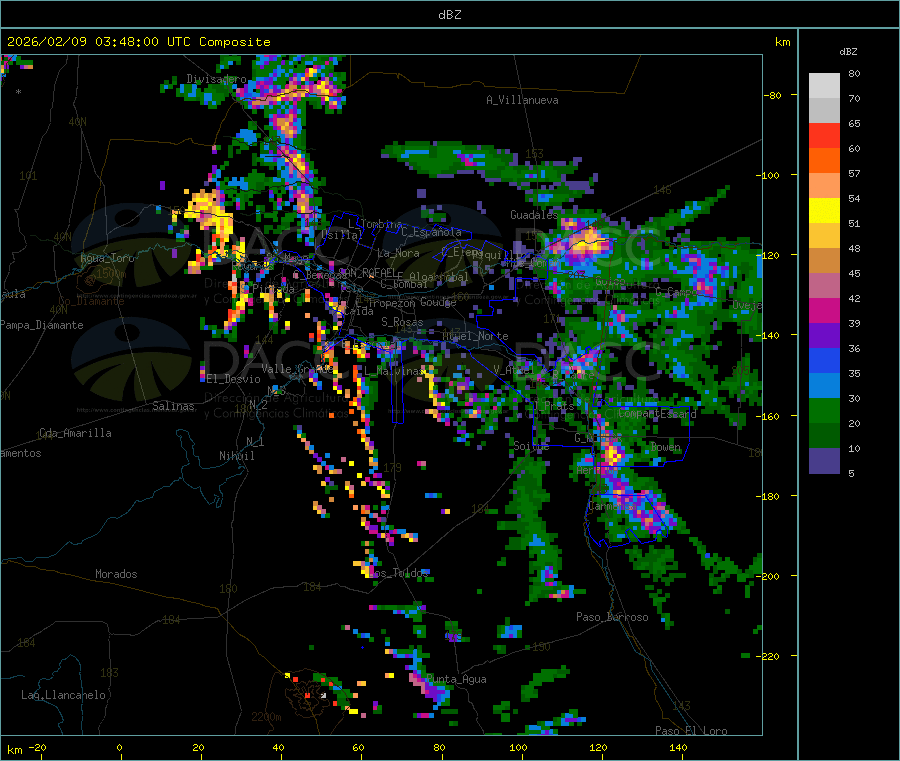Click the Nihuel_Norte map label
Viewport: 900px width, 761px height.
point(475,336)
